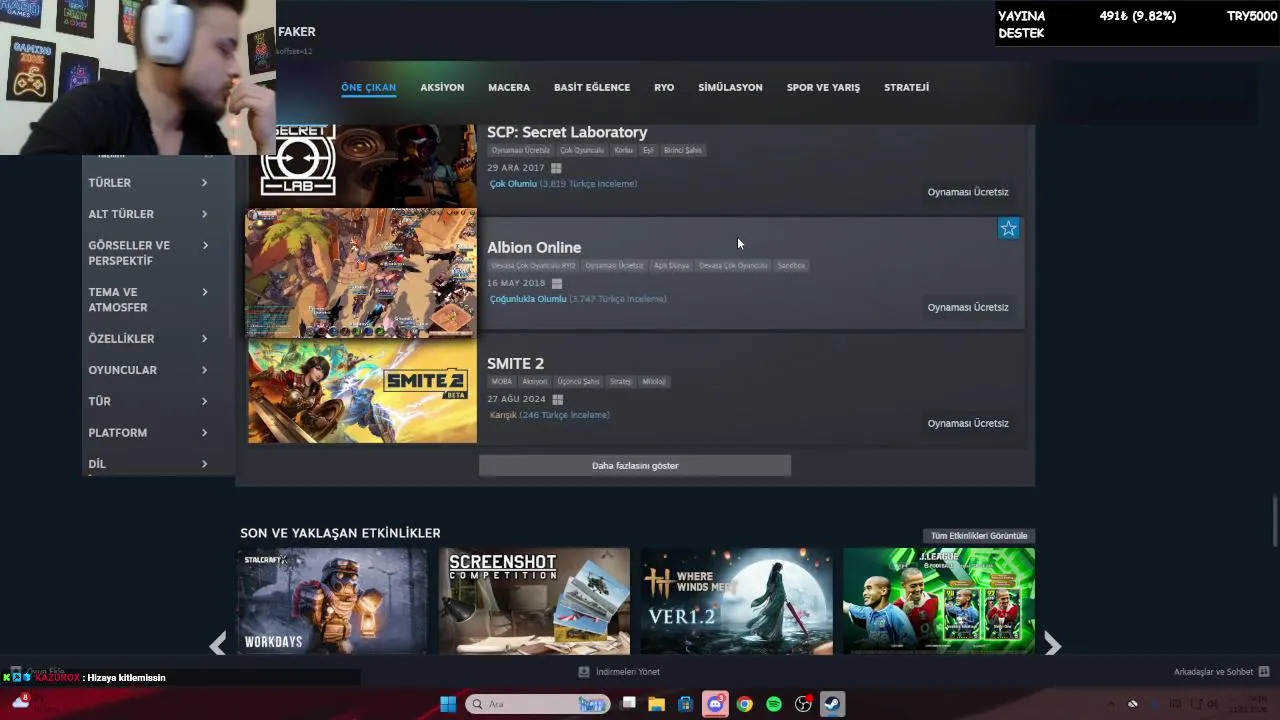Expand the DİL filter section

click(148, 464)
